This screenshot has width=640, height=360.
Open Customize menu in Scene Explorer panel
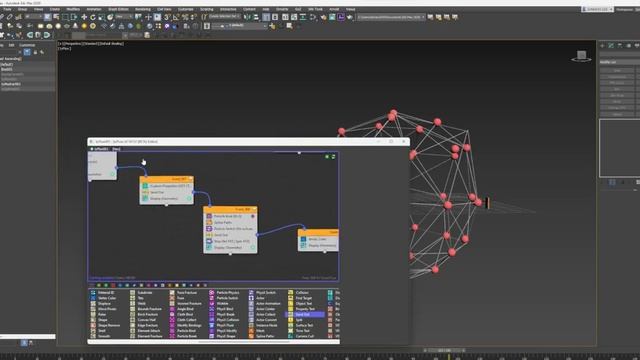[27, 45]
